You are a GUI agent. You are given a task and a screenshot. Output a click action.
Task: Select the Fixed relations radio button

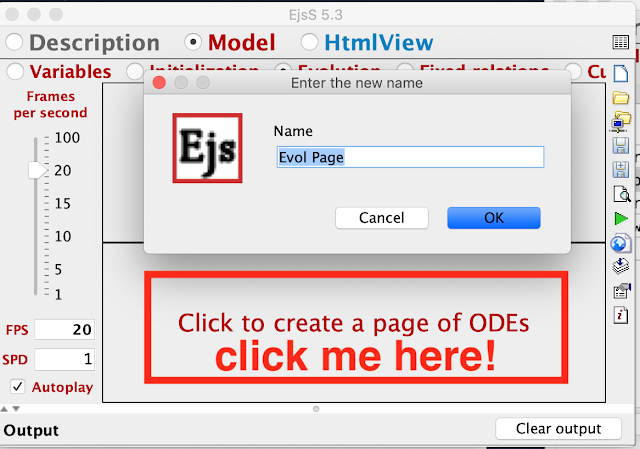404,69
